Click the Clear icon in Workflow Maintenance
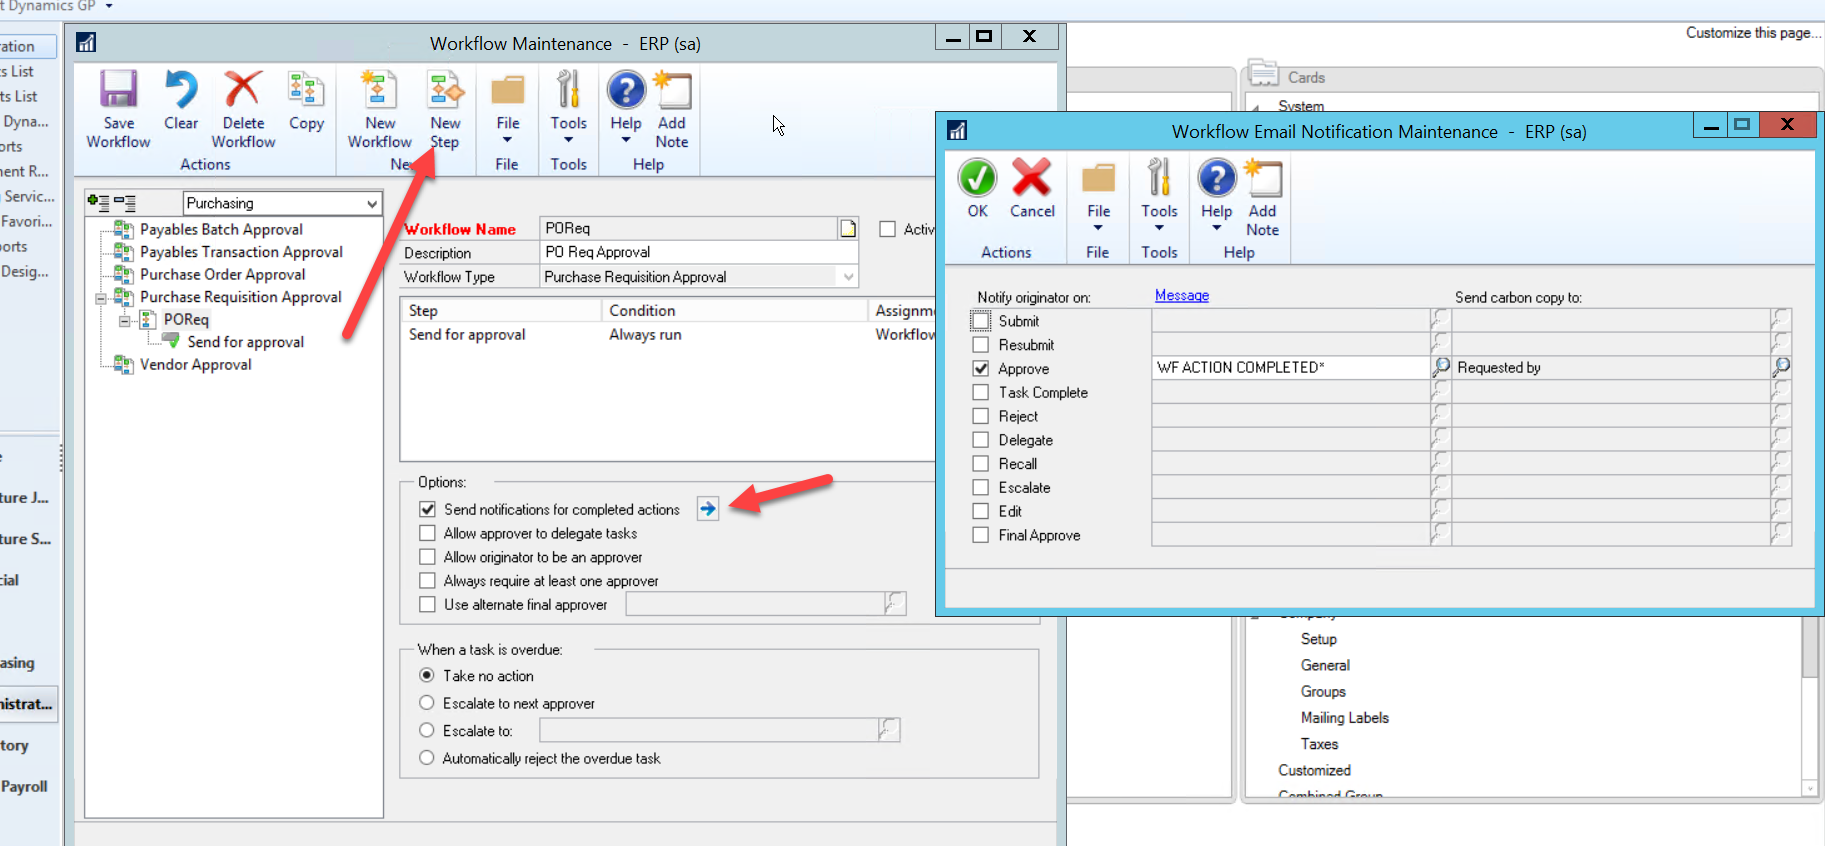The height and width of the screenshot is (846, 1825). pyautogui.click(x=181, y=90)
